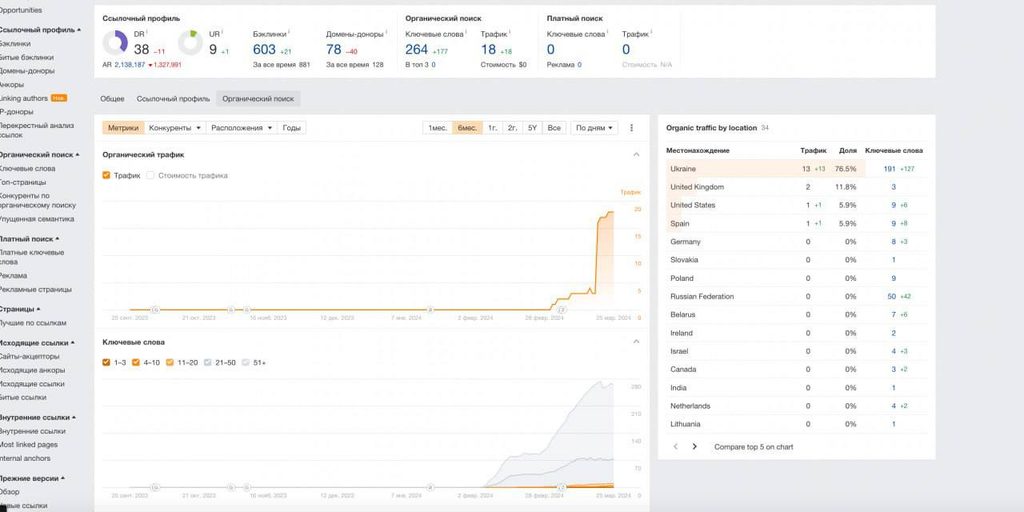Click the DR donut chart icon
This screenshot has height=512, width=1024.
[x=115, y=42]
